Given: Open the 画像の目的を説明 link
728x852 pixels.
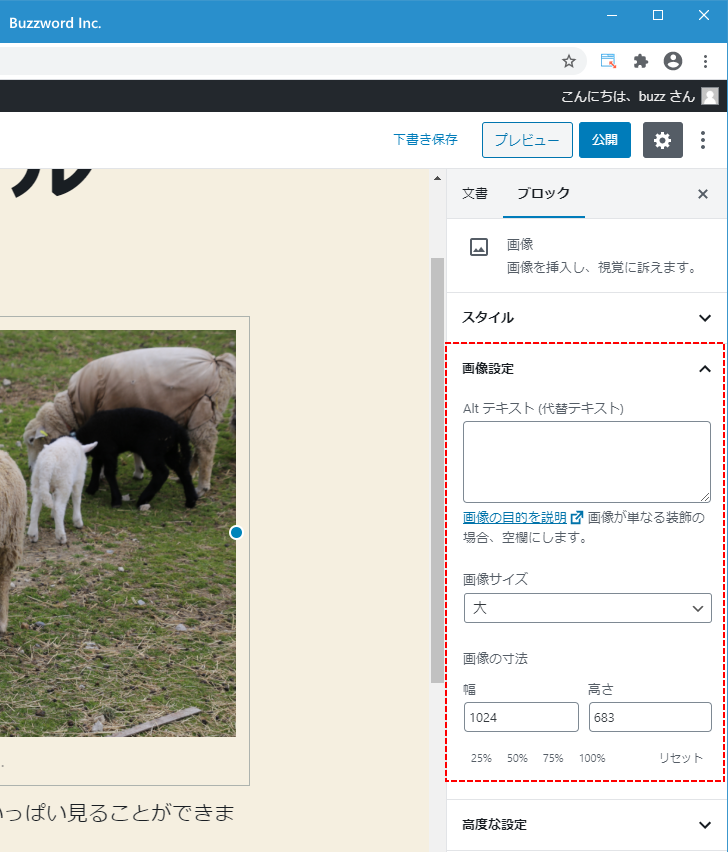Looking at the screenshot, I should click(x=514, y=517).
